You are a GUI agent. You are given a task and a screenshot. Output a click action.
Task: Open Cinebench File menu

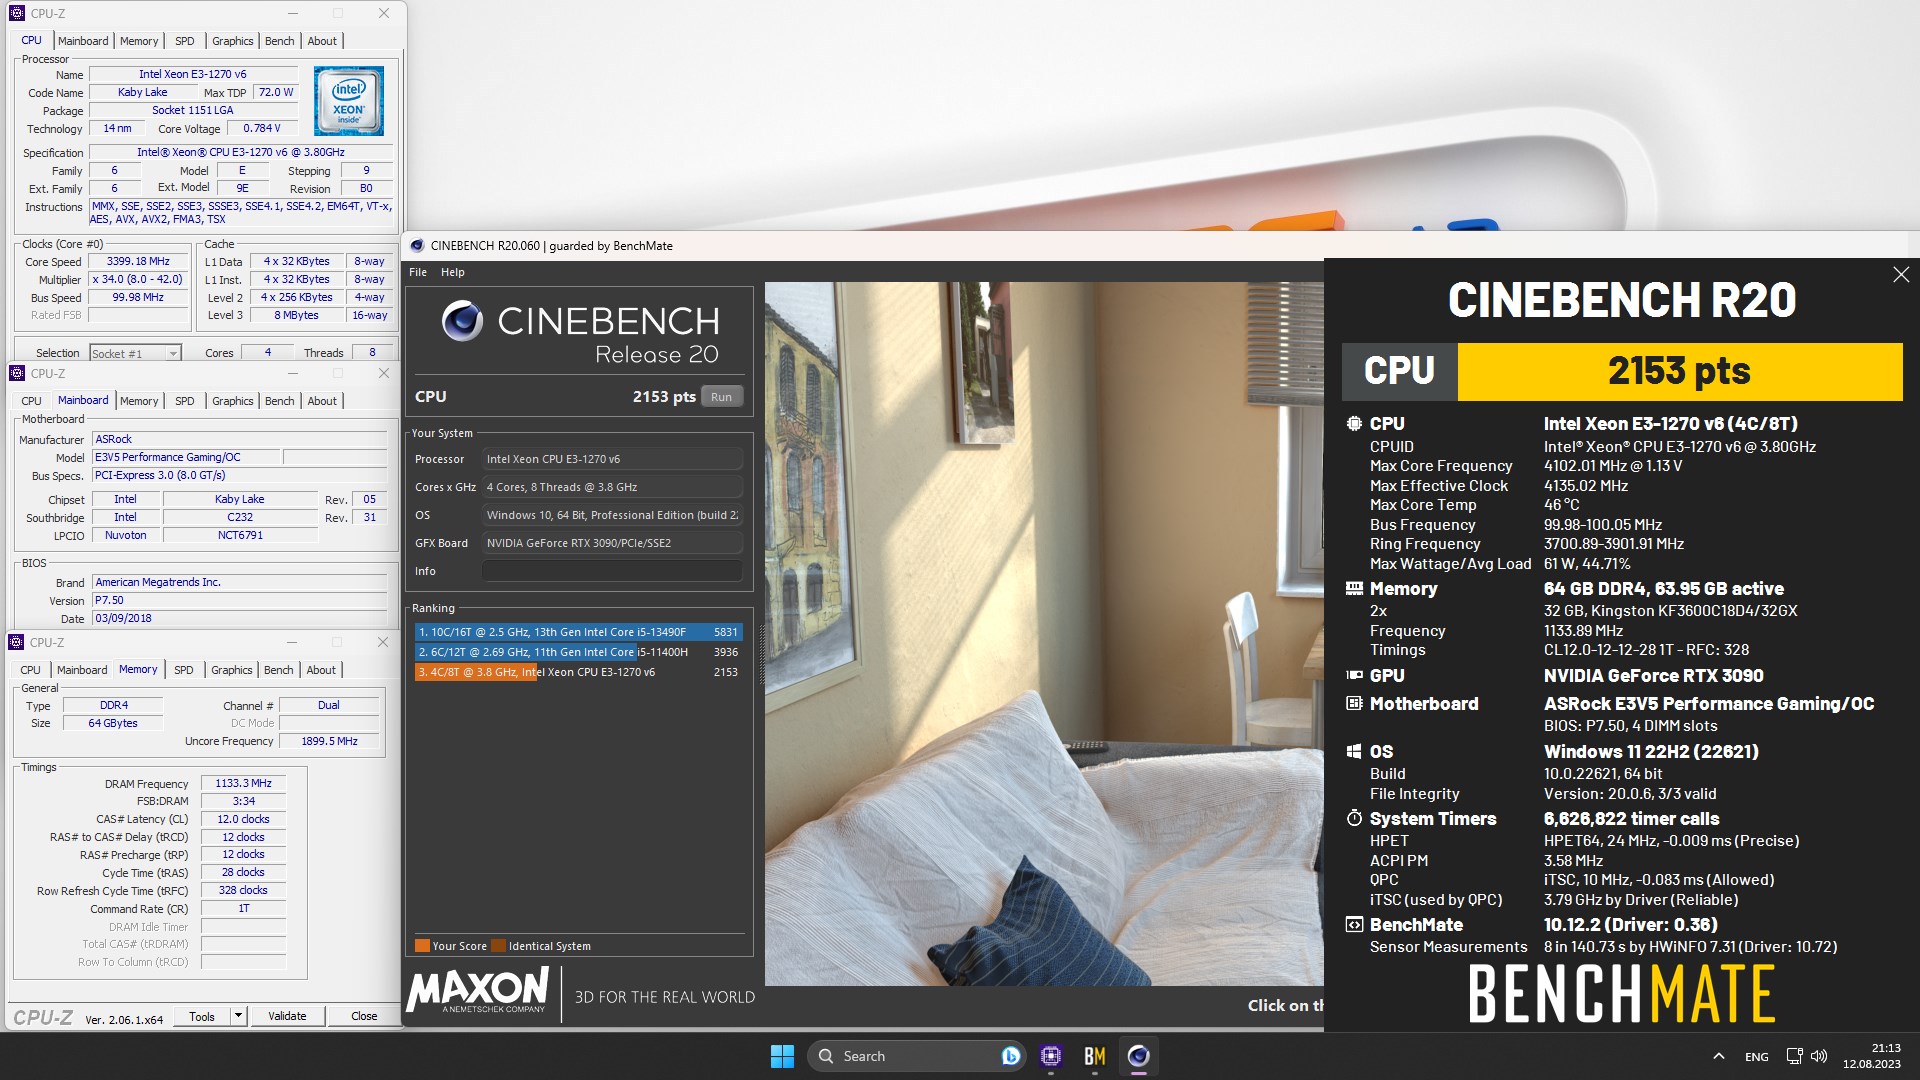coord(418,272)
